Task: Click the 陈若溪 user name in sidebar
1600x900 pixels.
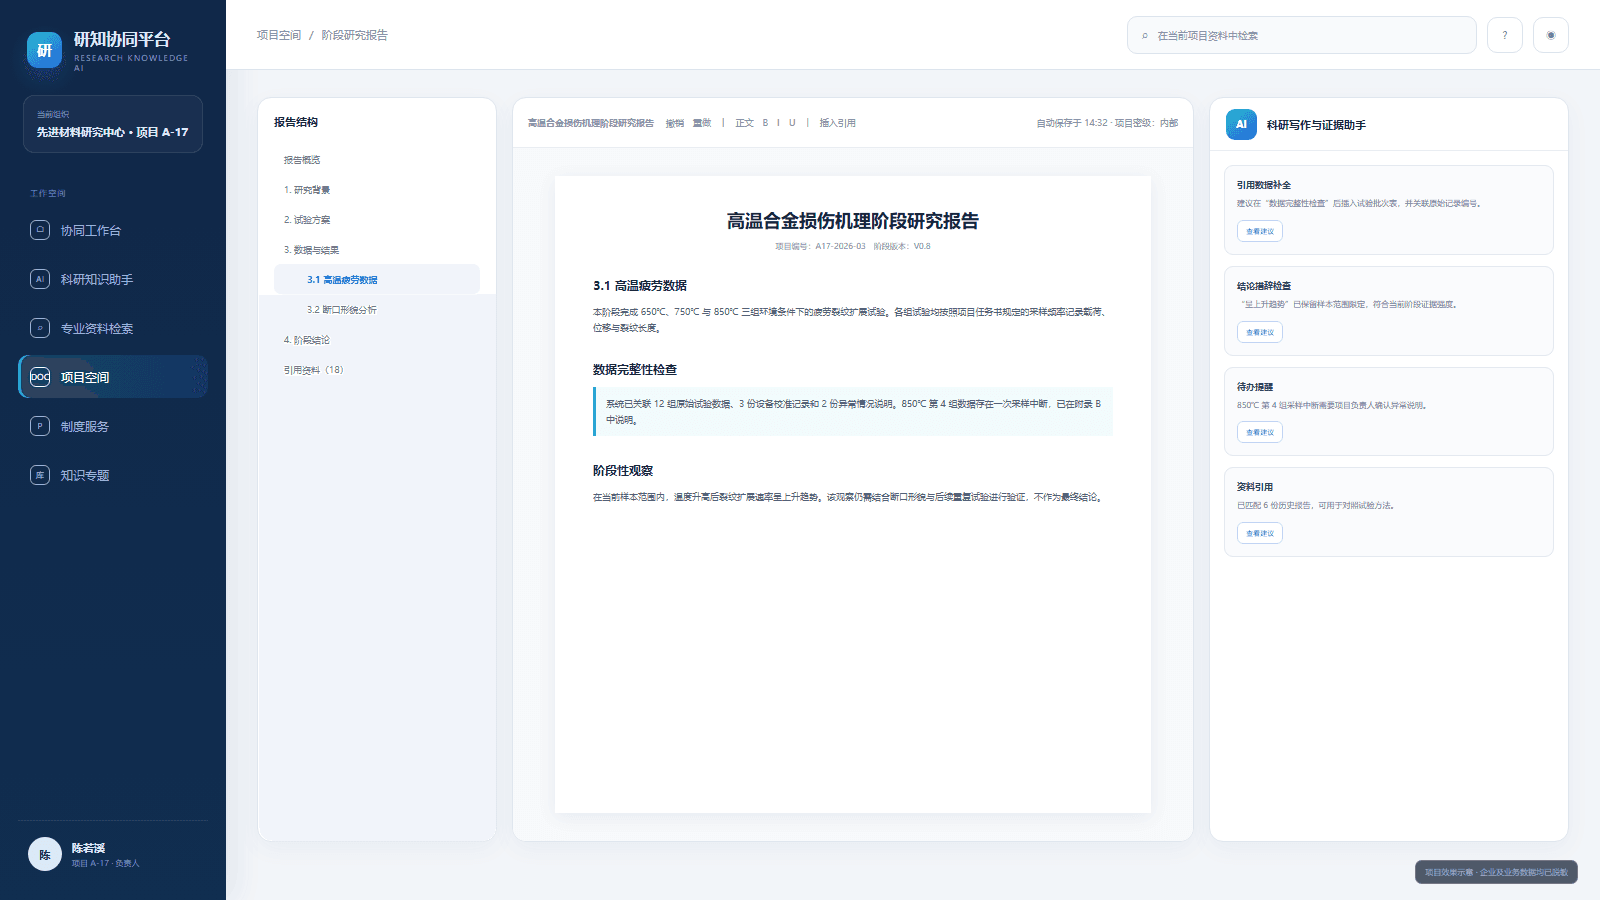Action: [x=88, y=848]
